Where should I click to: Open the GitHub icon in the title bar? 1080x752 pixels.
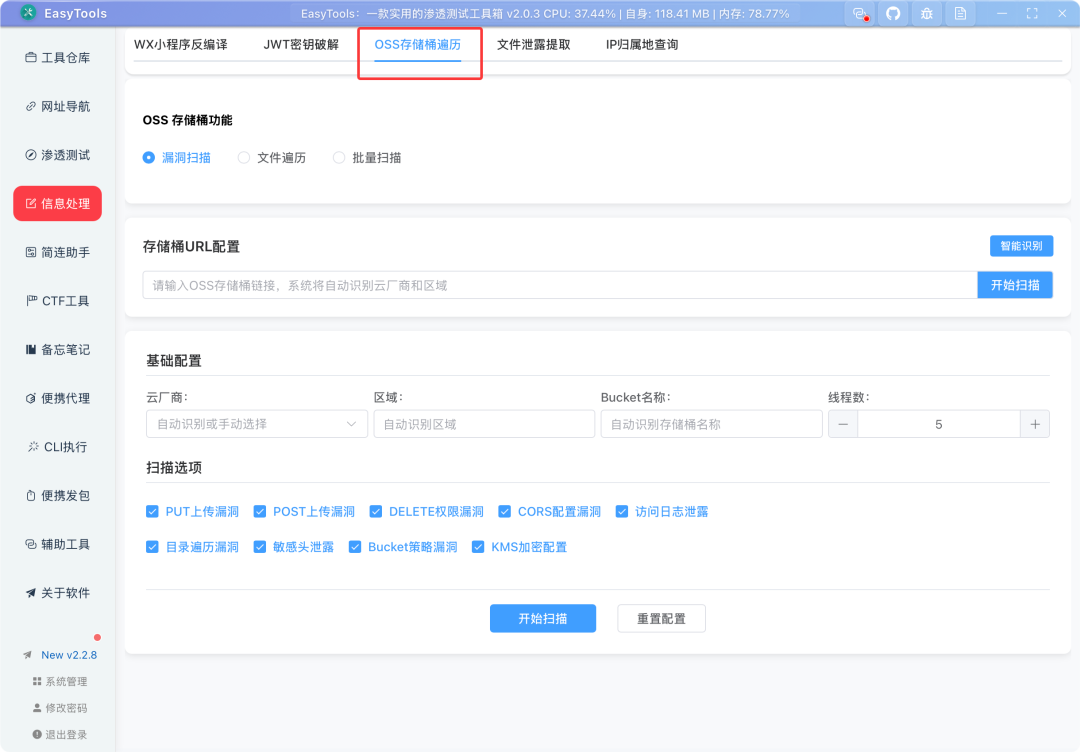pyautogui.click(x=893, y=14)
